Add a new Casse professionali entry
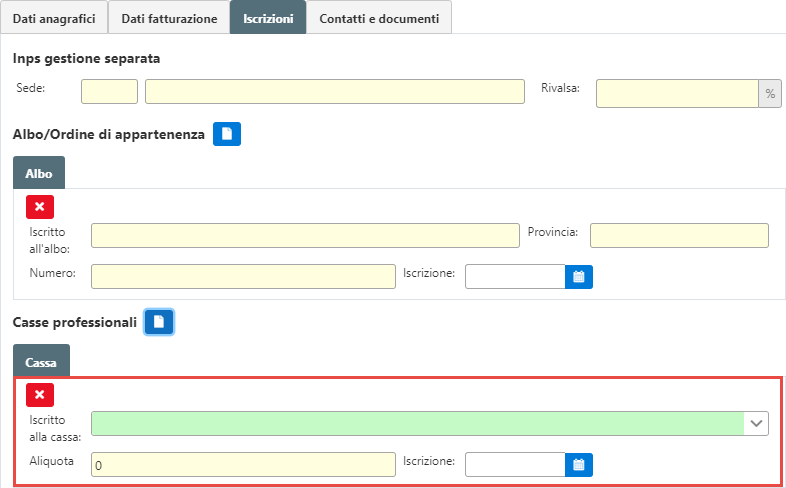The width and height of the screenshot is (786, 488). (159, 321)
